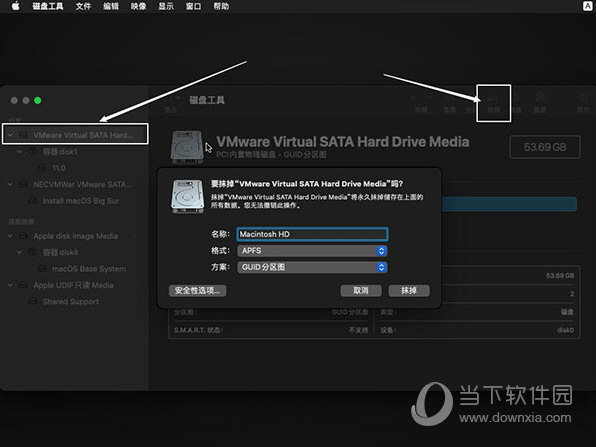Click container icon beside 容器 disk4

coord(33,252)
